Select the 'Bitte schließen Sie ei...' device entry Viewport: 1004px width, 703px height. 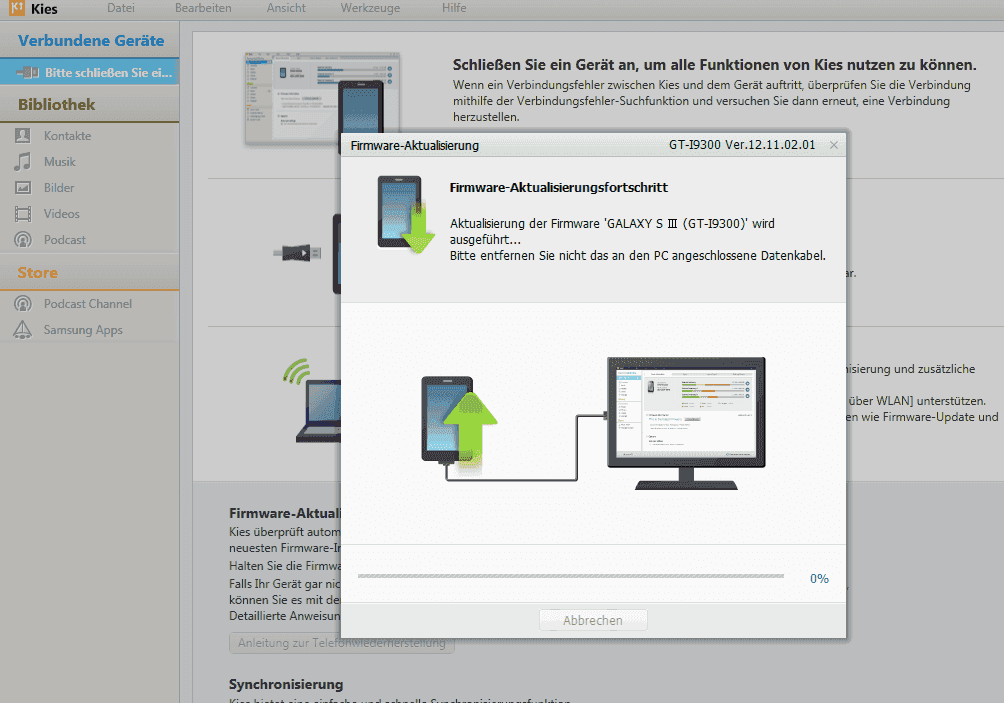click(90, 72)
